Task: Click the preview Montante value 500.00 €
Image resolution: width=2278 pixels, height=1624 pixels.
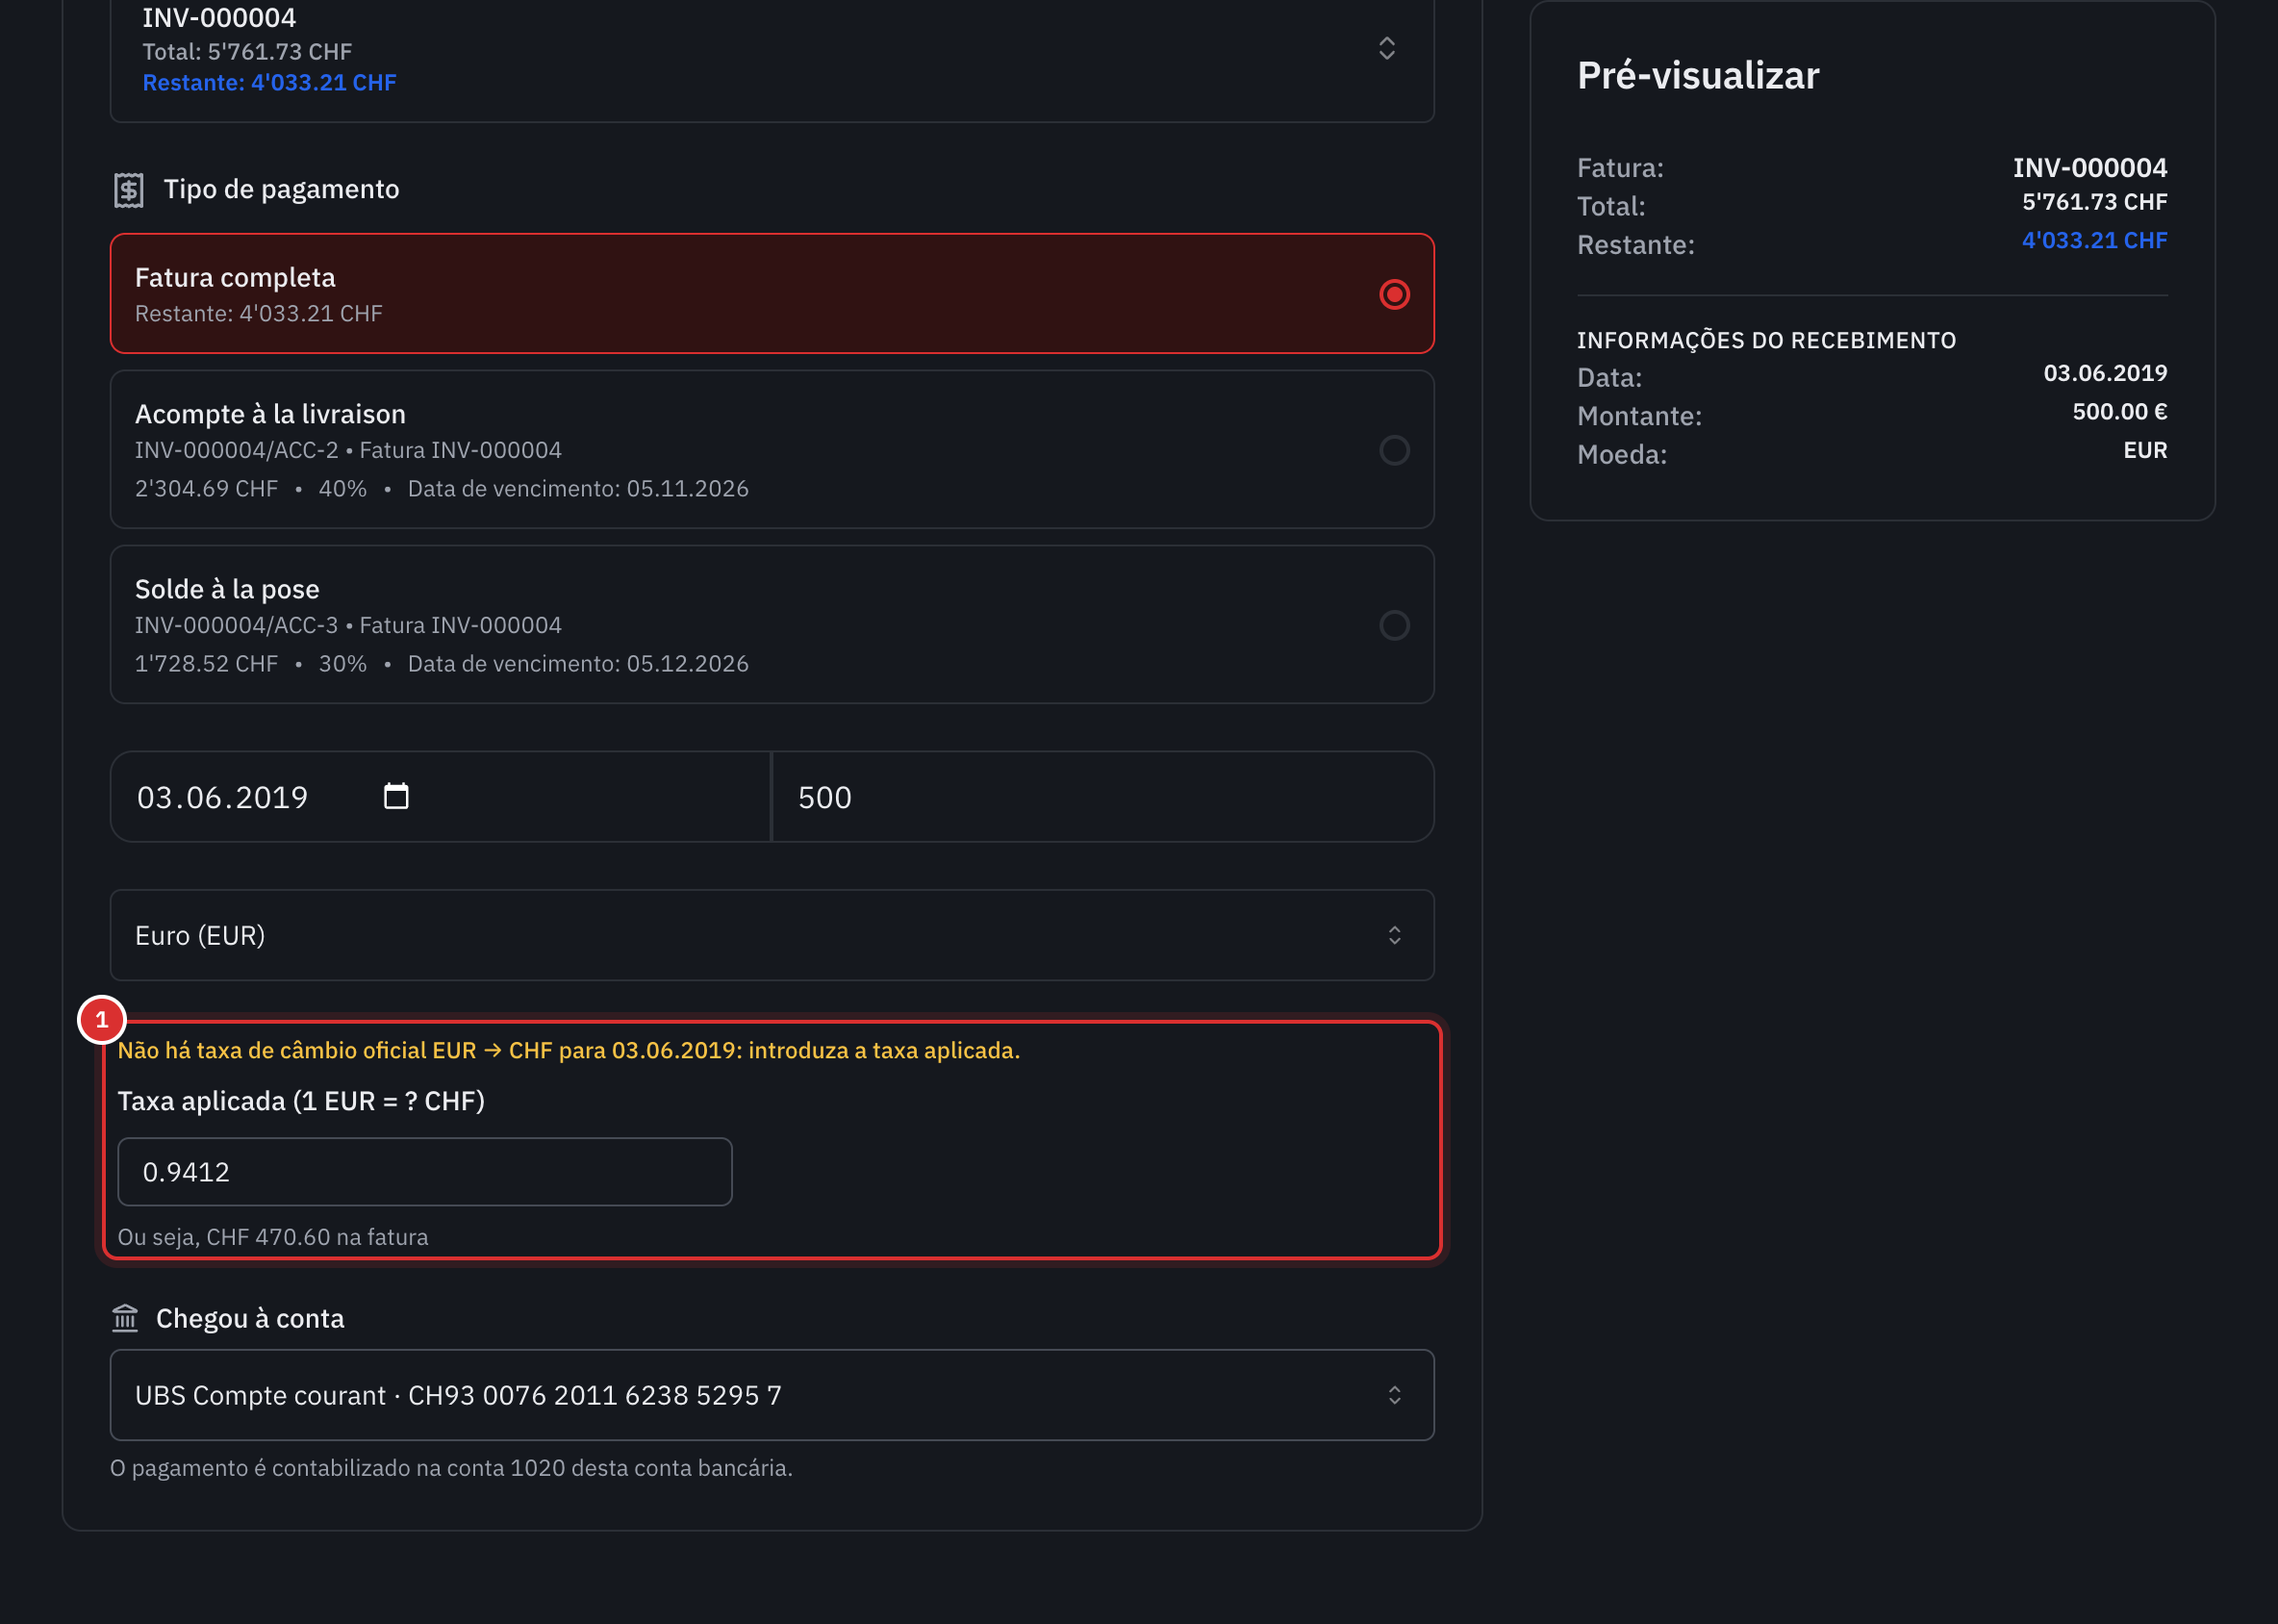Action: click(x=2119, y=412)
